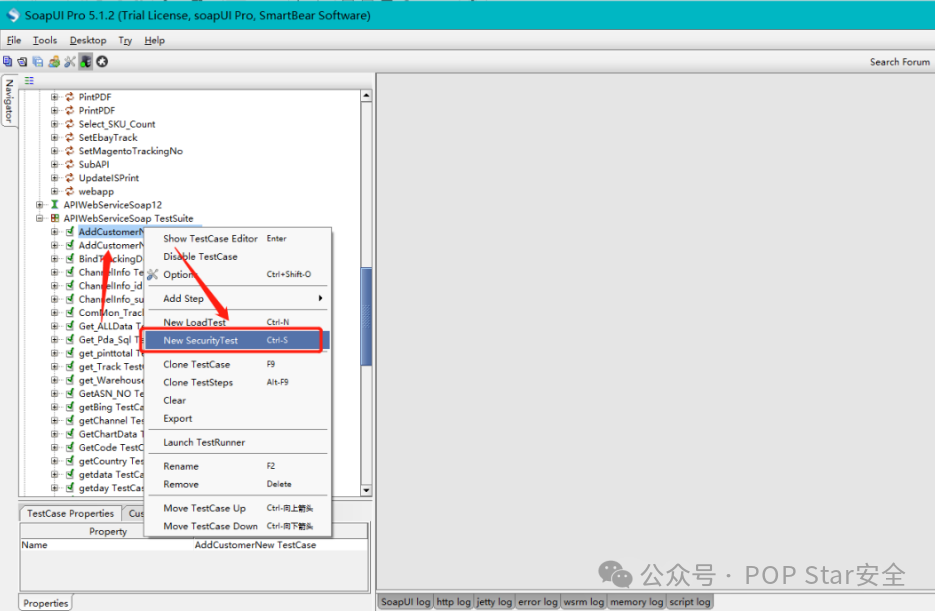Click the getBing test case icon
This screenshot has width=935, height=612.
70,407
